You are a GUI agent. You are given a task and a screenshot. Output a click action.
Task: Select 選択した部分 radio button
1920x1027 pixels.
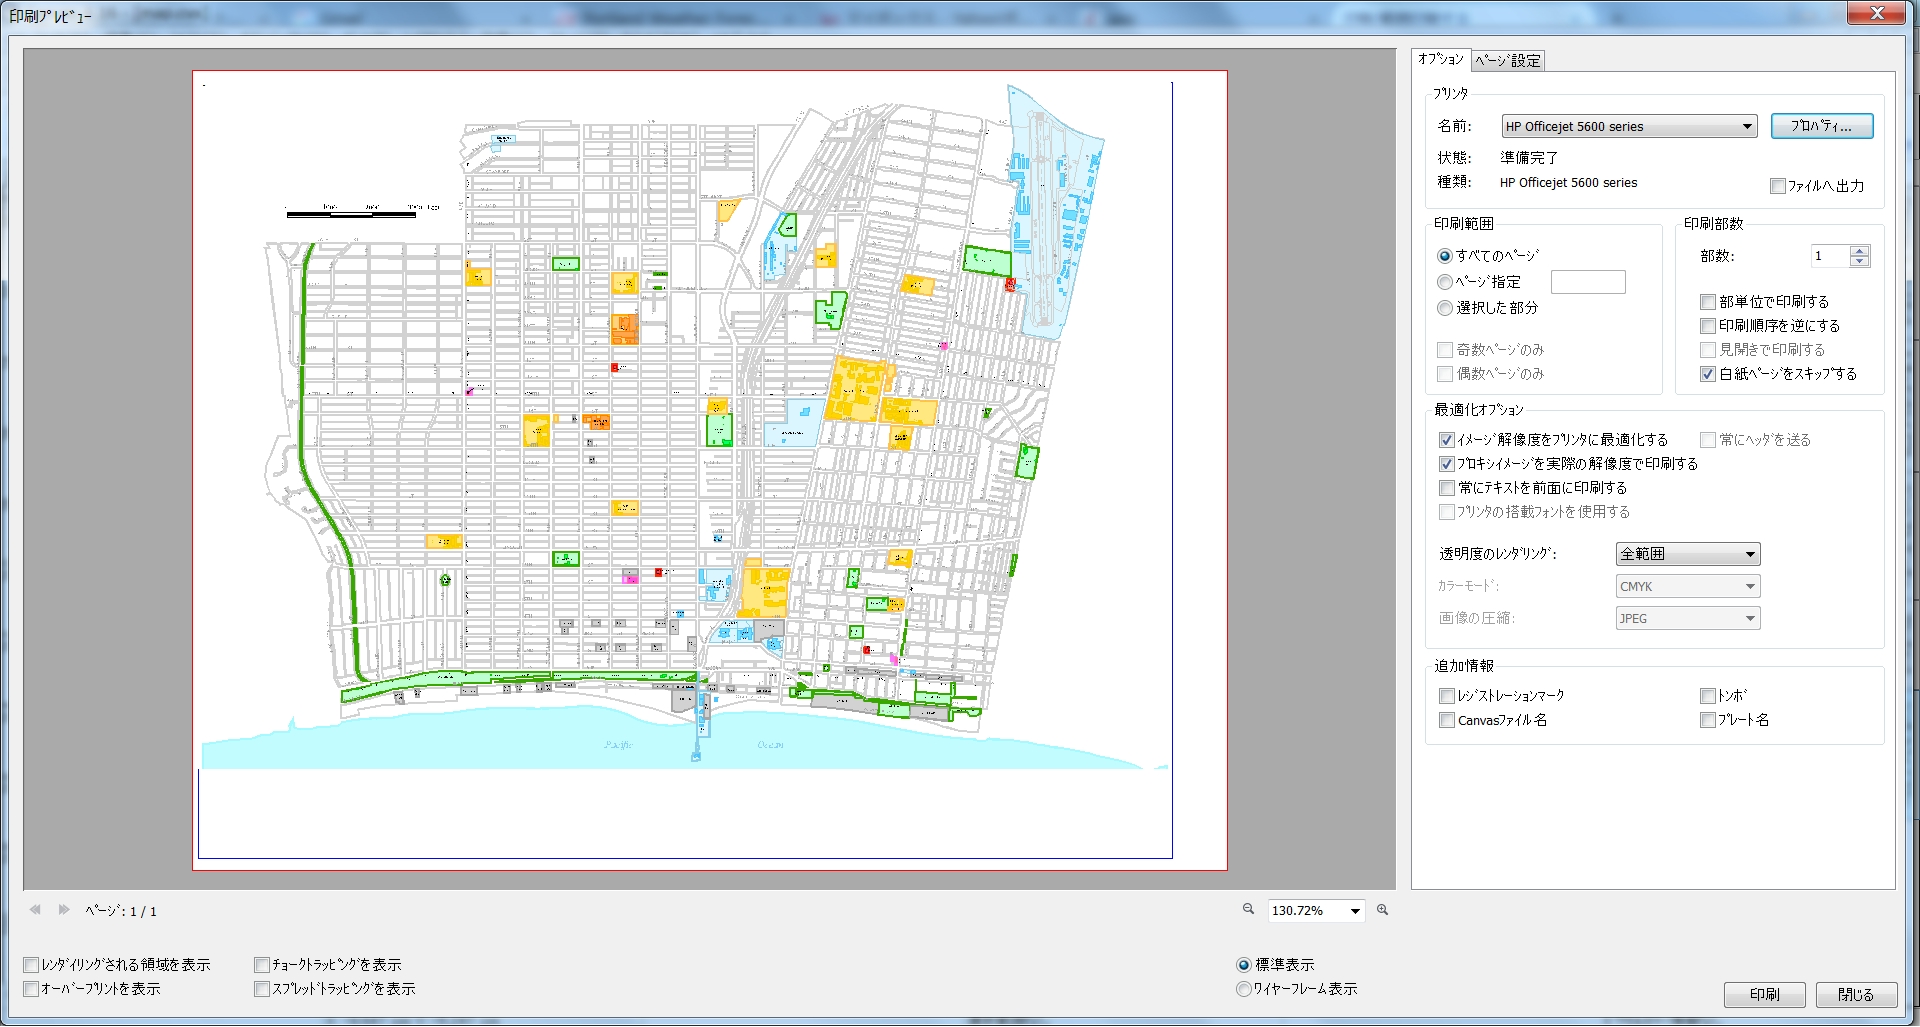coord(1444,308)
